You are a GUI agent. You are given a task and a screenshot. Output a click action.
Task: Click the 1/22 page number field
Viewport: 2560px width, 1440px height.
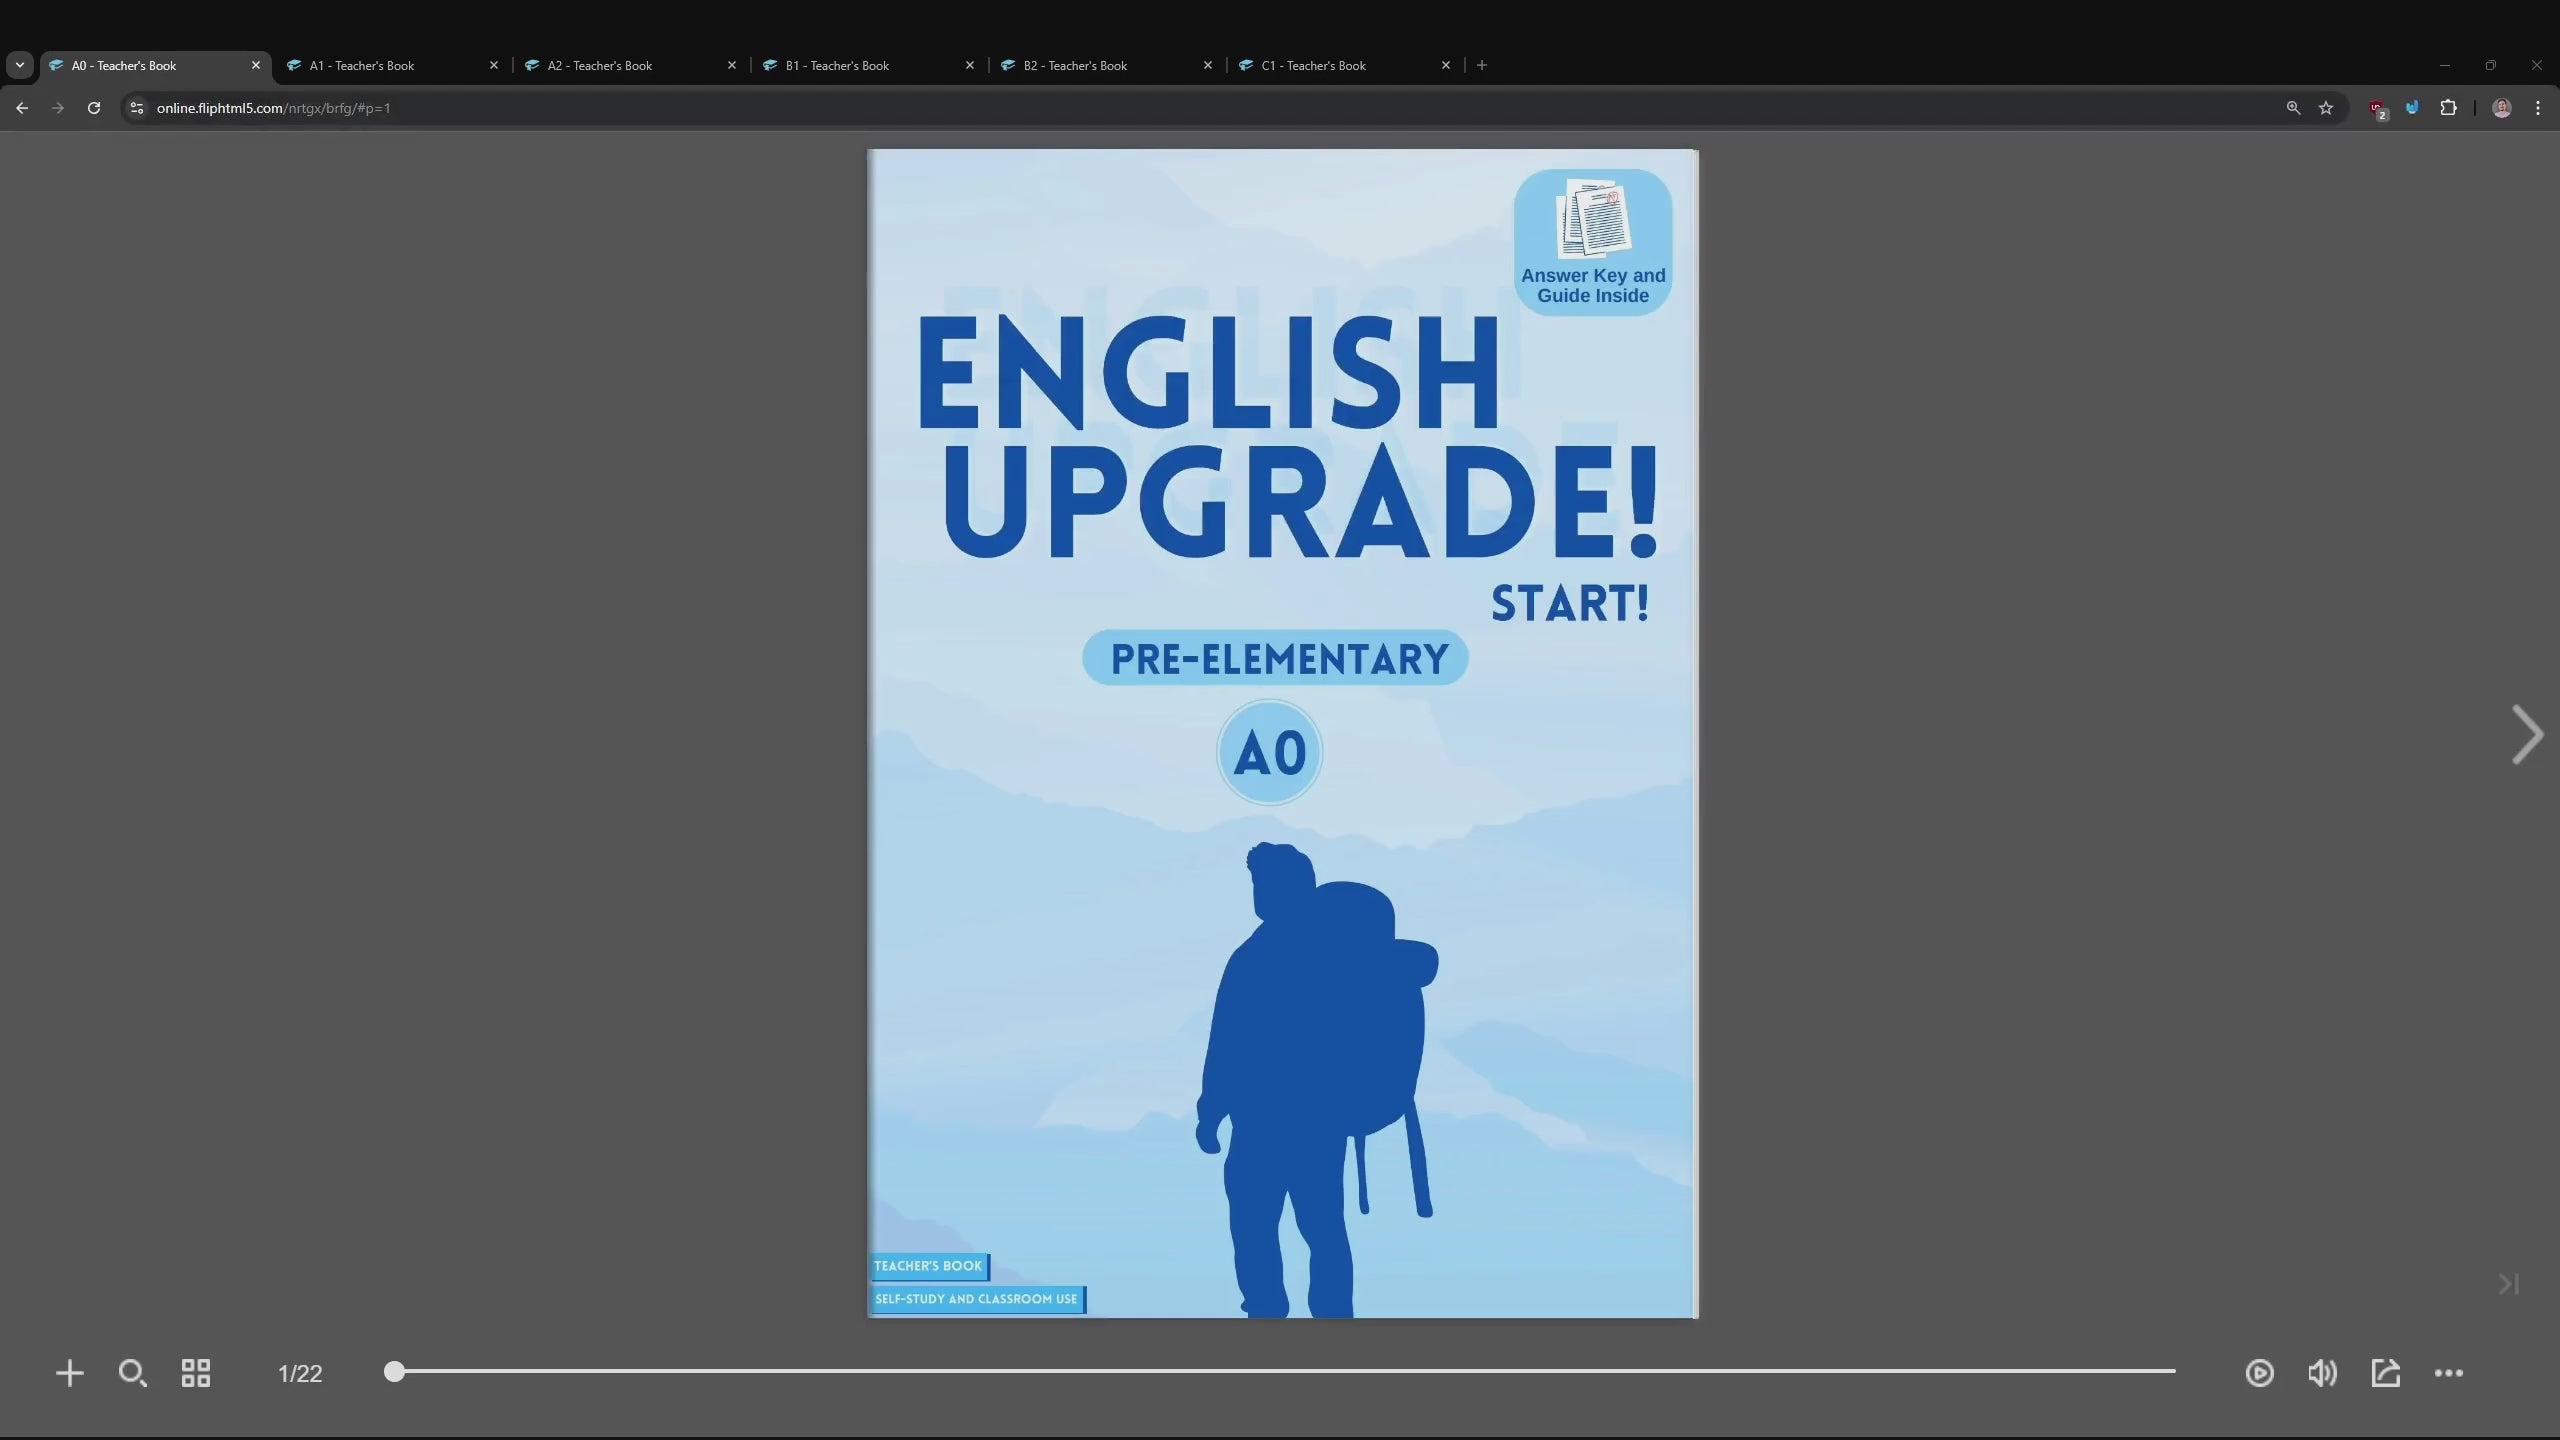point(300,1374)
